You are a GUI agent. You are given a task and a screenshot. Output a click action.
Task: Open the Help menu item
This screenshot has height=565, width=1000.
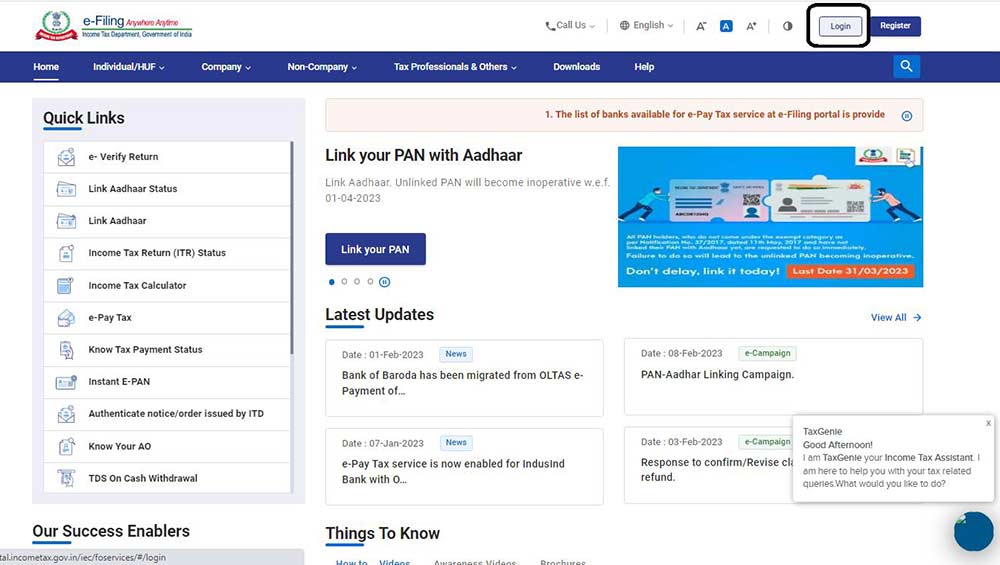coord(644,67)
